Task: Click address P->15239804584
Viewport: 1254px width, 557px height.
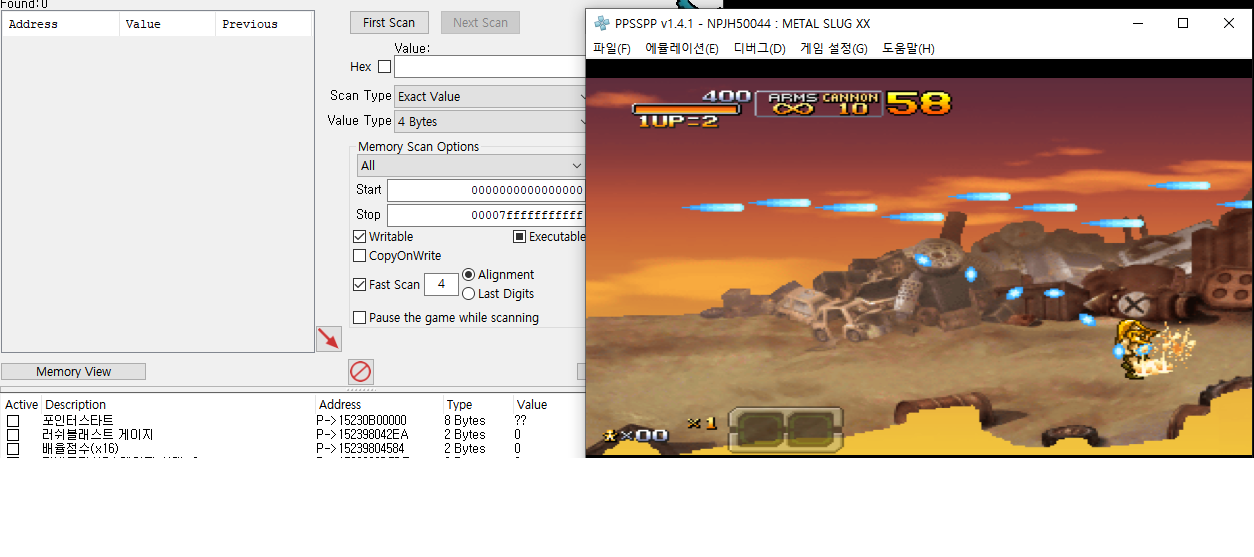Action: click(360, 449)
